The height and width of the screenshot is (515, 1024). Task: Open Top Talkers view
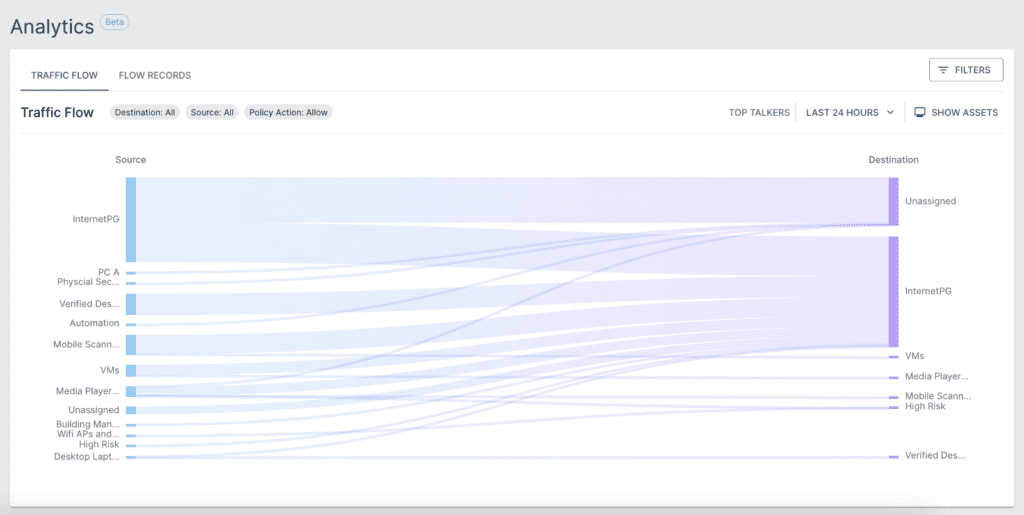coord(759,113)
